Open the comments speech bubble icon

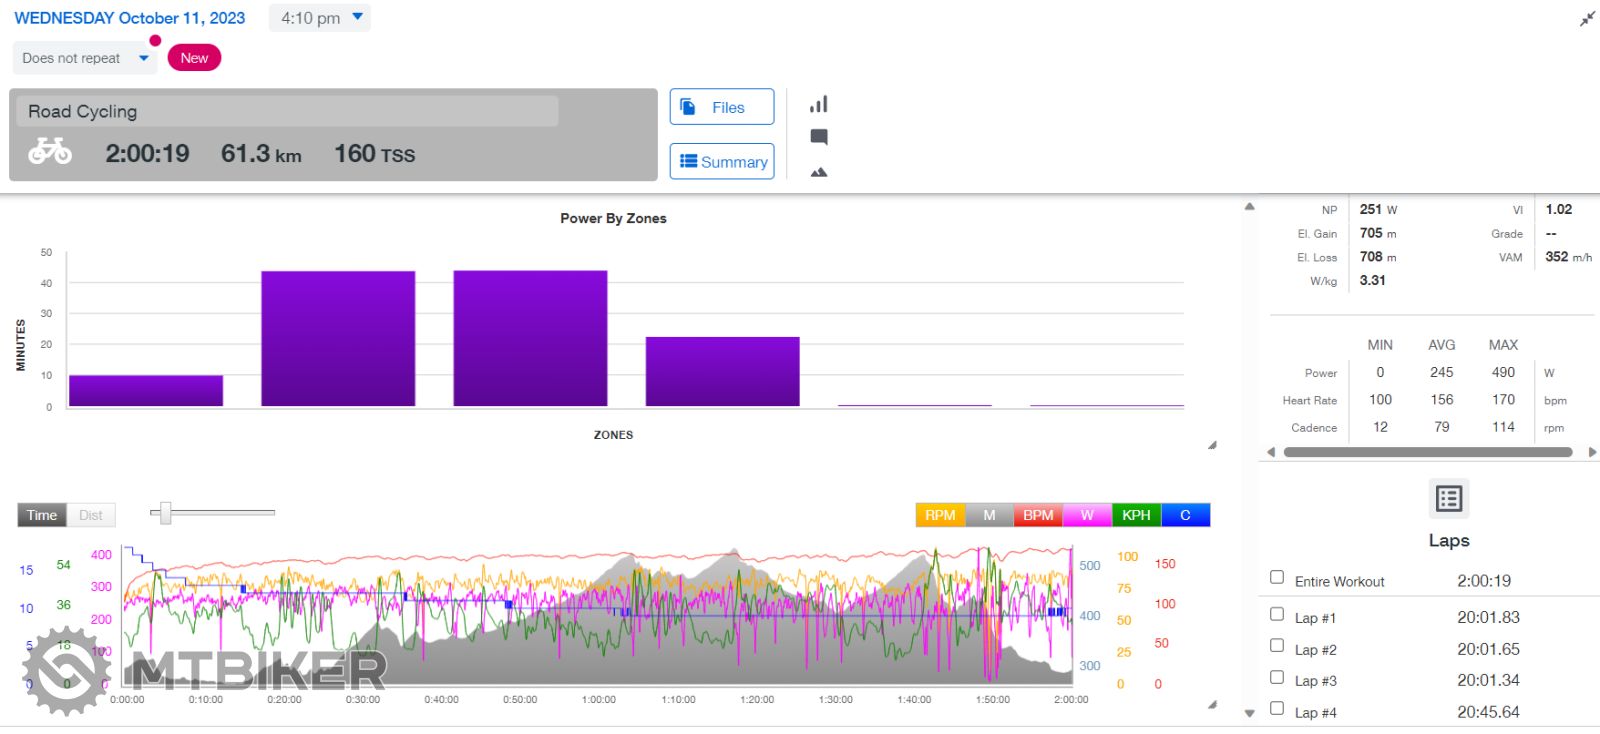[x=818, y=137]
